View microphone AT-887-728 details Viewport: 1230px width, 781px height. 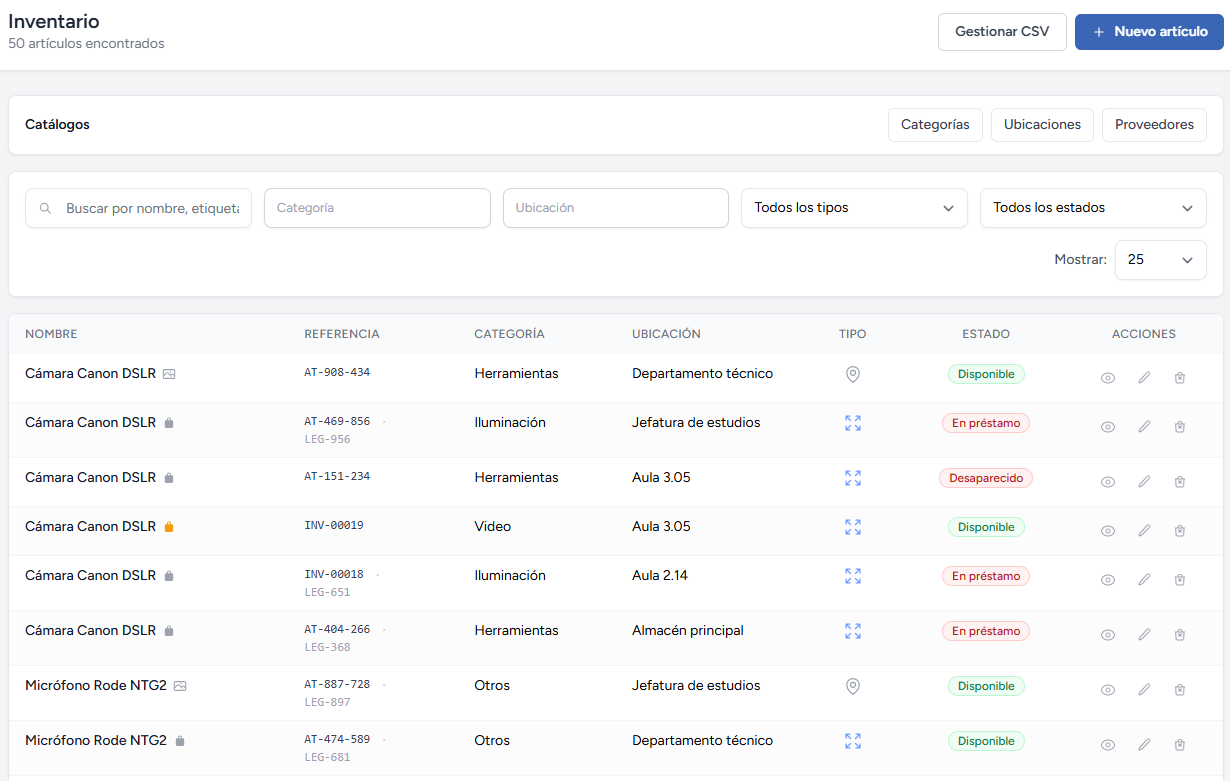(1108, 690)
